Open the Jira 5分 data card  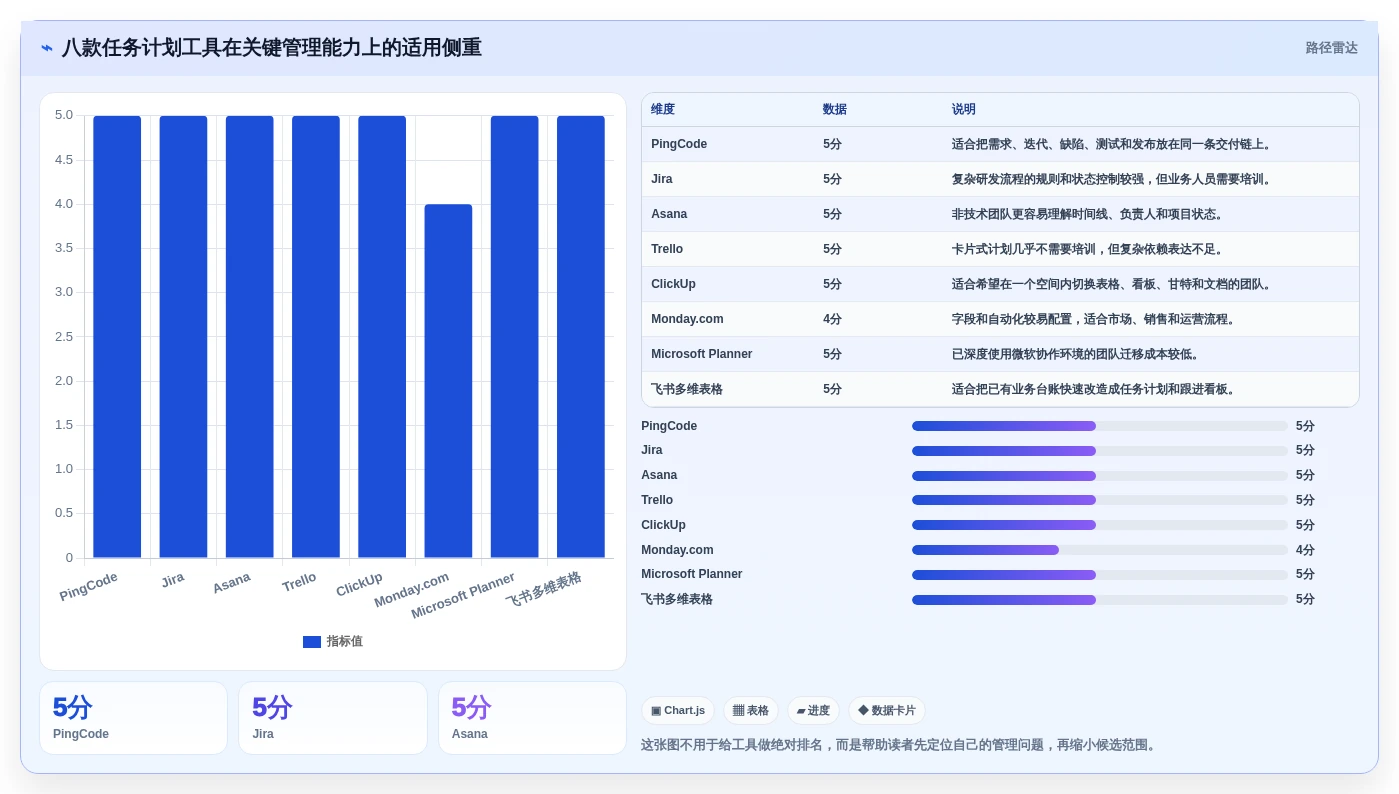pos(333,718)
